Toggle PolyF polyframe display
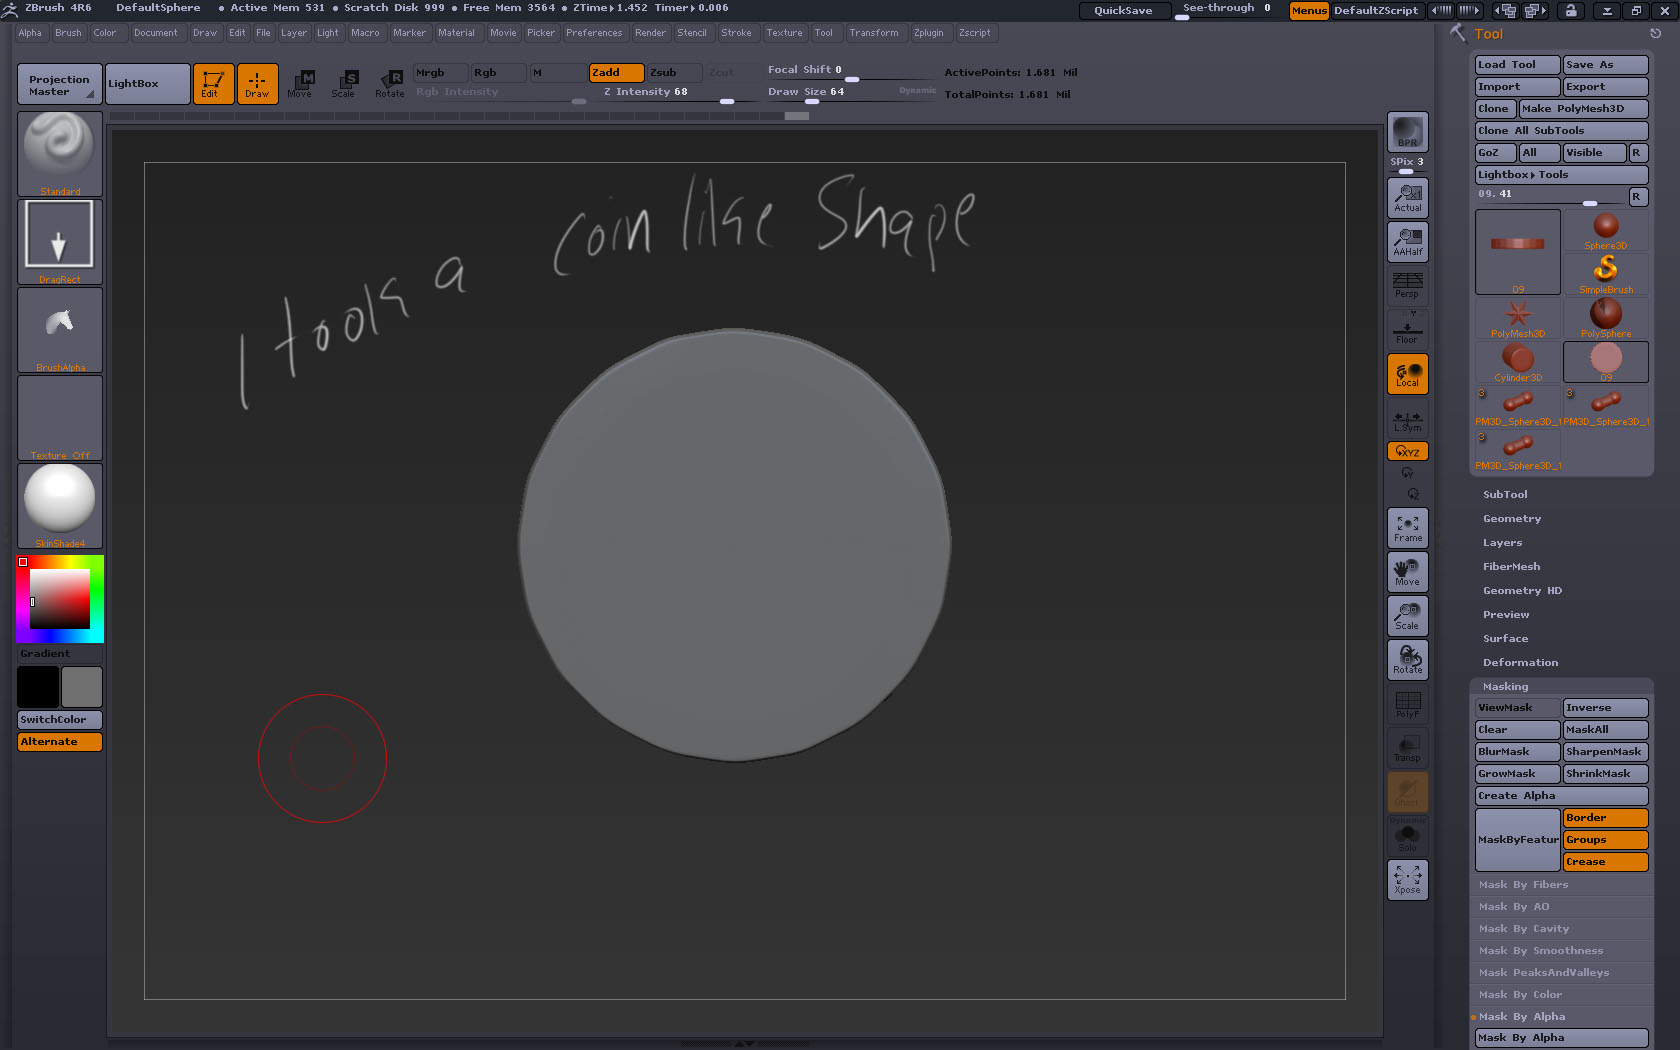Viewport: 1680px width, 1050px height. (x=1407, y=704)
